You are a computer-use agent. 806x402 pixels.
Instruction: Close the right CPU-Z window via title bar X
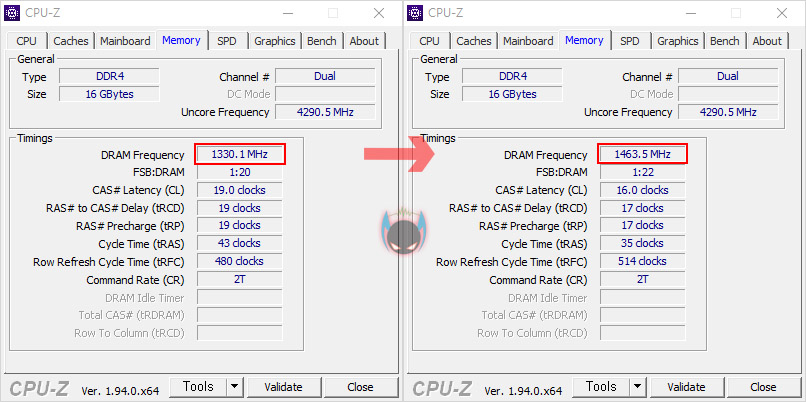(782, 13)
